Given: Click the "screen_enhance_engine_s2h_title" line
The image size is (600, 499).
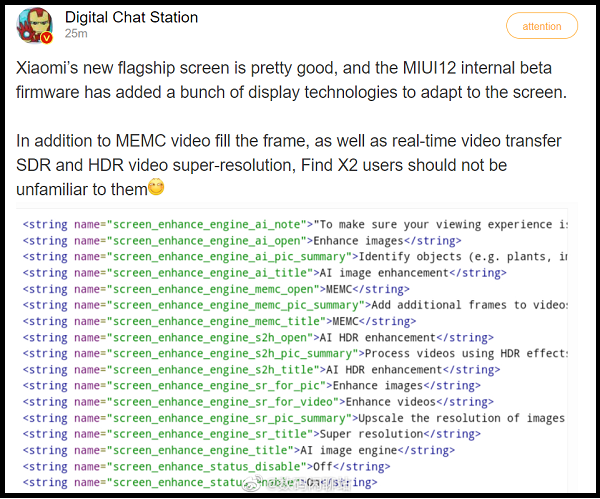Looking at the screenshot, I should (261, 370).
